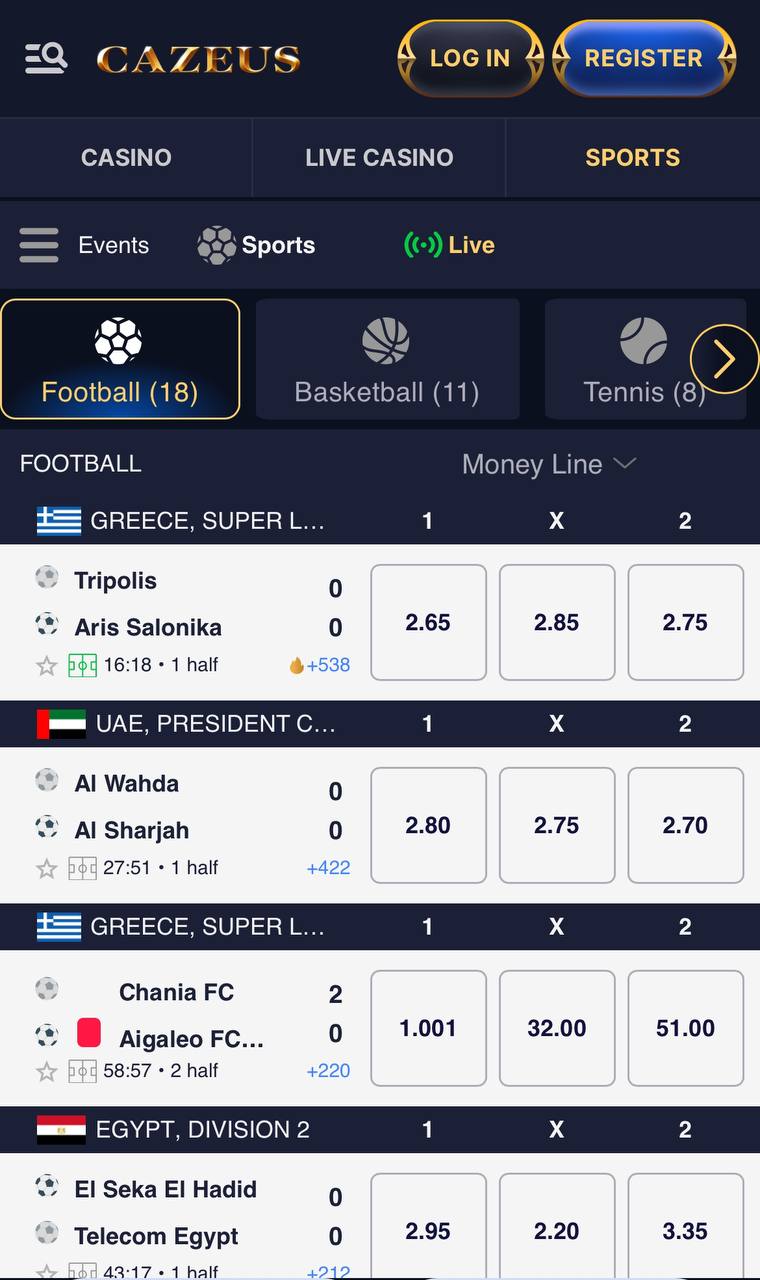Open the search menu icon beside the logo

tap(46, 58)
